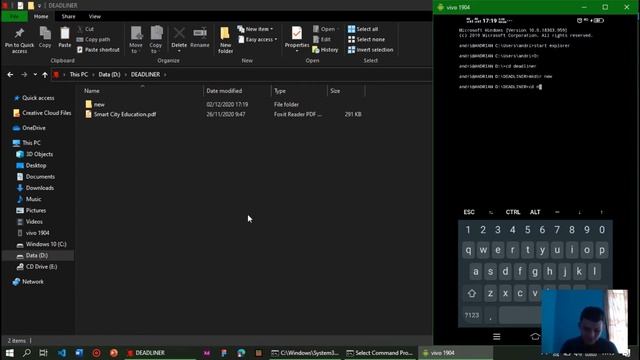Image resolution: width=640 pixels, height=360 pixels.
Task: Open CD Drive (E:) in sidebar
Action: (x=37, y=267)
